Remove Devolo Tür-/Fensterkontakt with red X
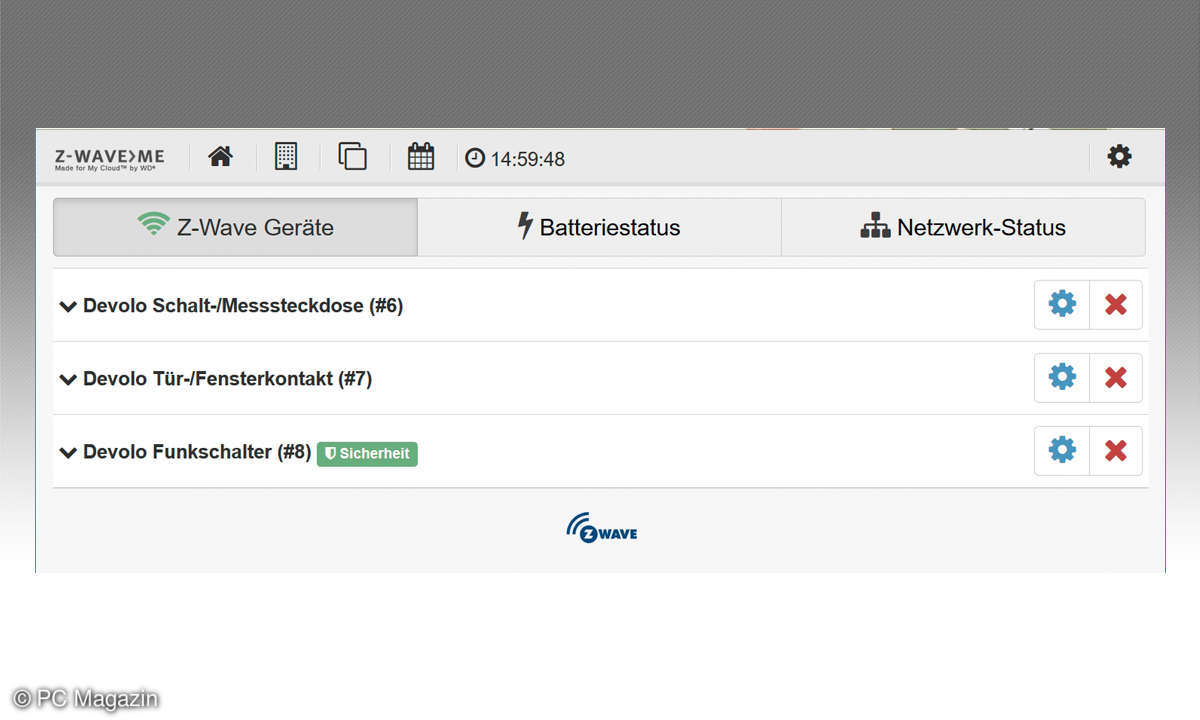 (1116, 377)
